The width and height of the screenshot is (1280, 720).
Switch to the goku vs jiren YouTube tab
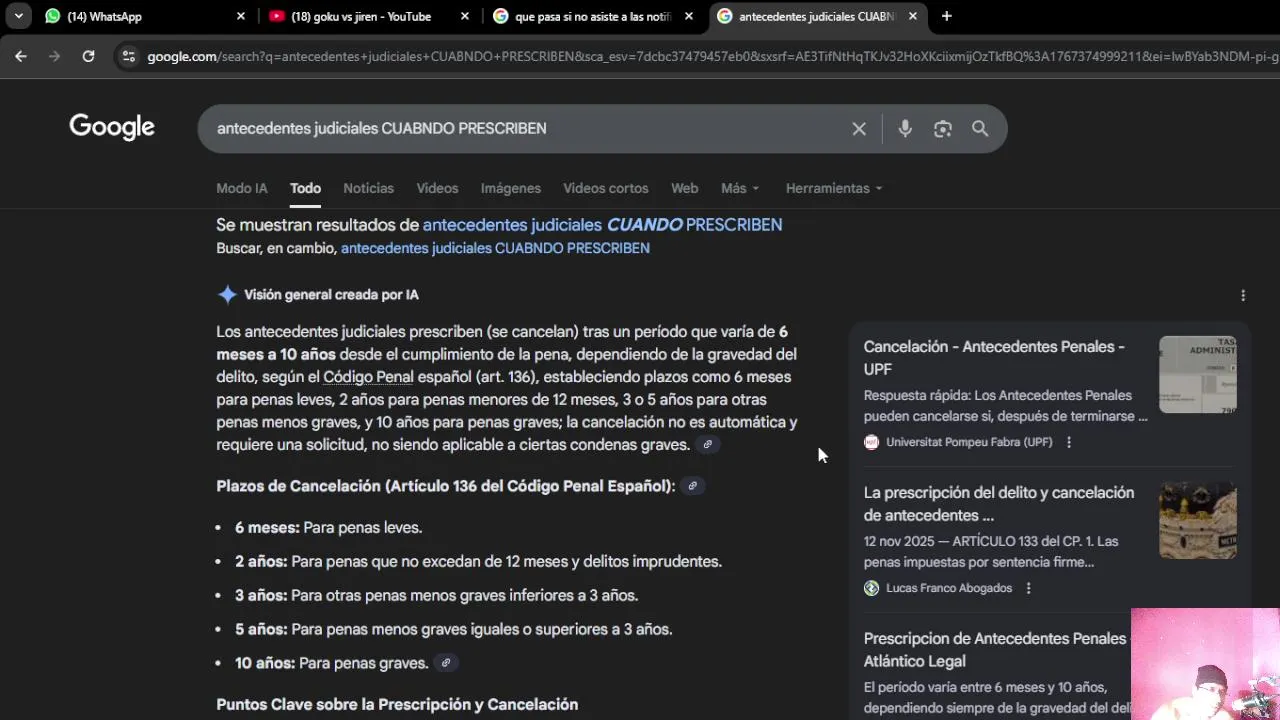tap(367, 16)
